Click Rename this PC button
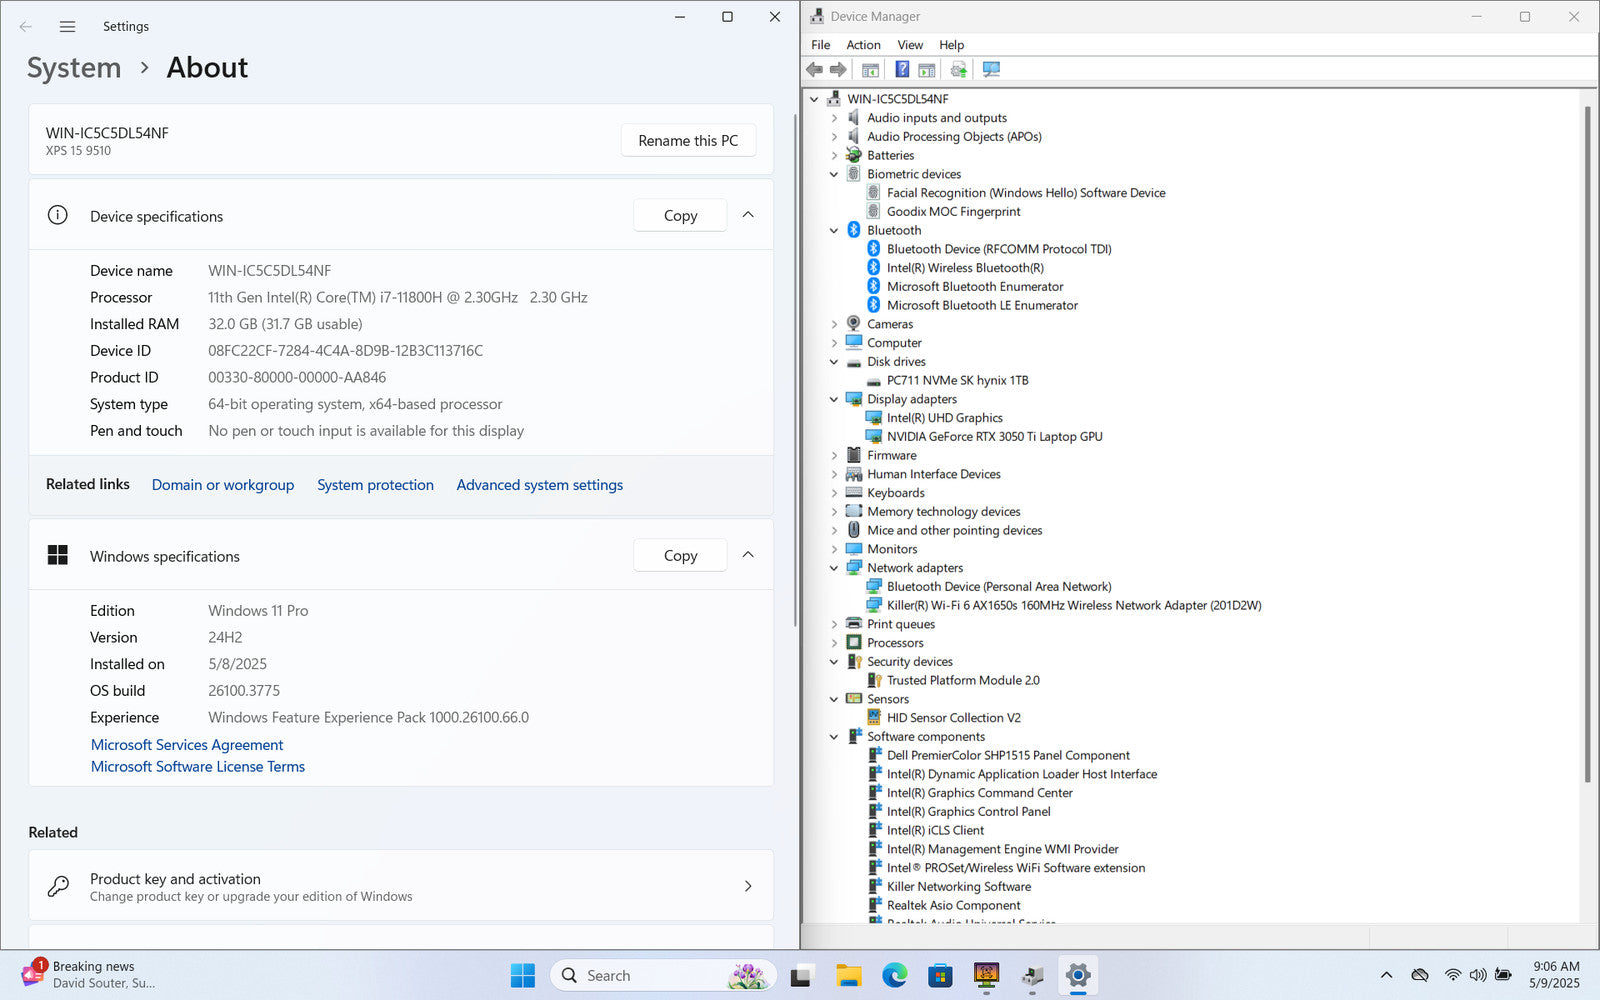 coord(688,141)
